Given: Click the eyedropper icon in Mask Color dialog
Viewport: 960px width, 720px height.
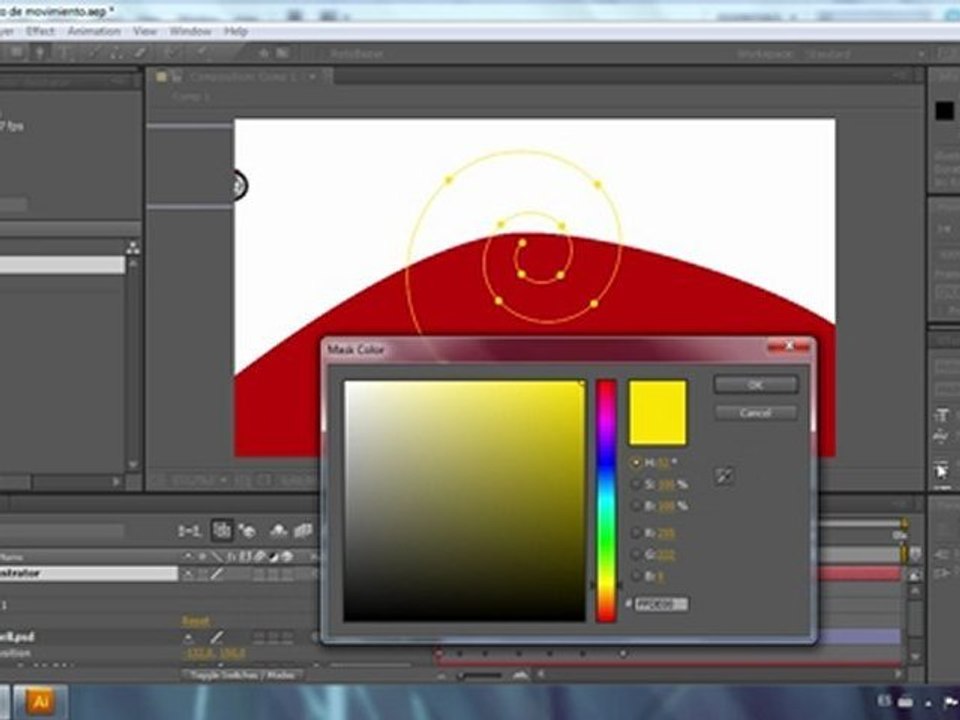Looking at the screenshot, I should point(724,476).
